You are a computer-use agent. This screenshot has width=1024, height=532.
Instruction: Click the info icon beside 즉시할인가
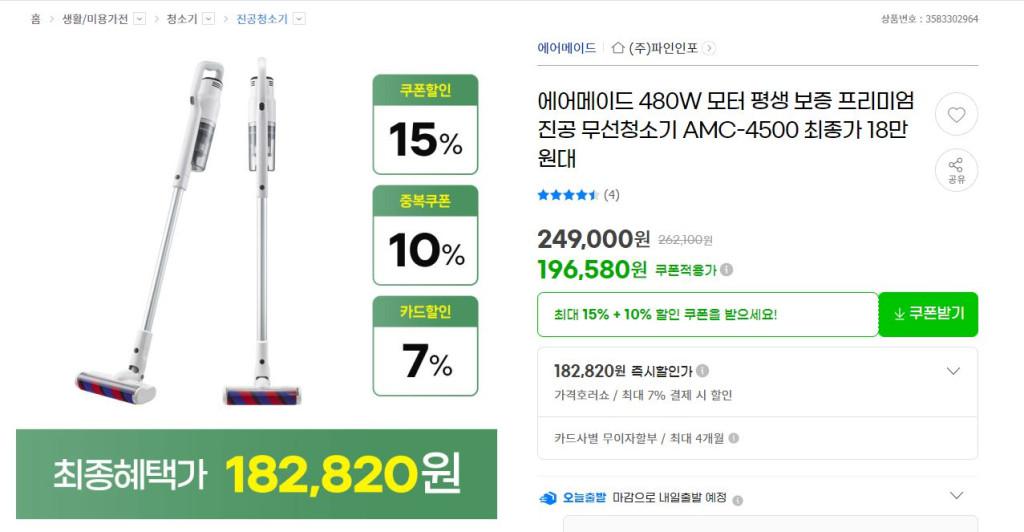pos(703,371)
